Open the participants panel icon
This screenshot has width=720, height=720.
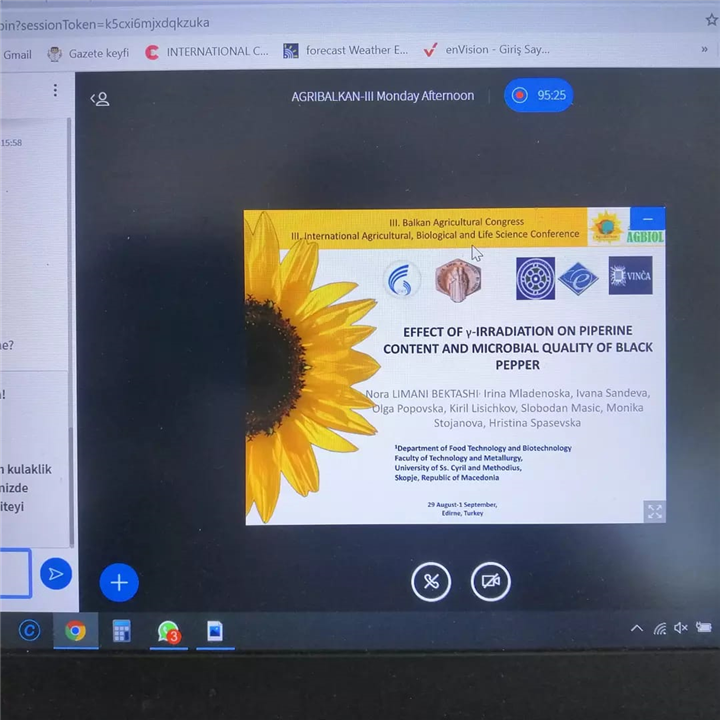[99, 98]
